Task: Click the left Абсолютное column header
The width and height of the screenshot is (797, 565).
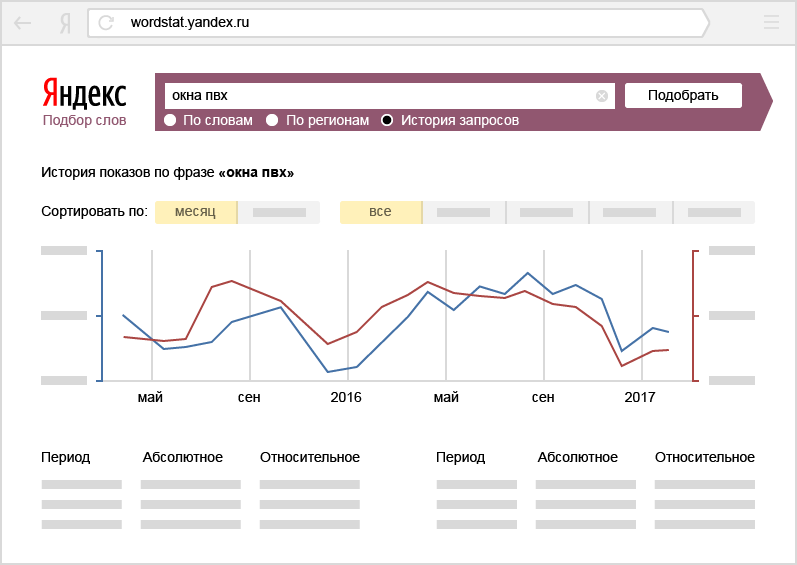Action: [182, 457]
